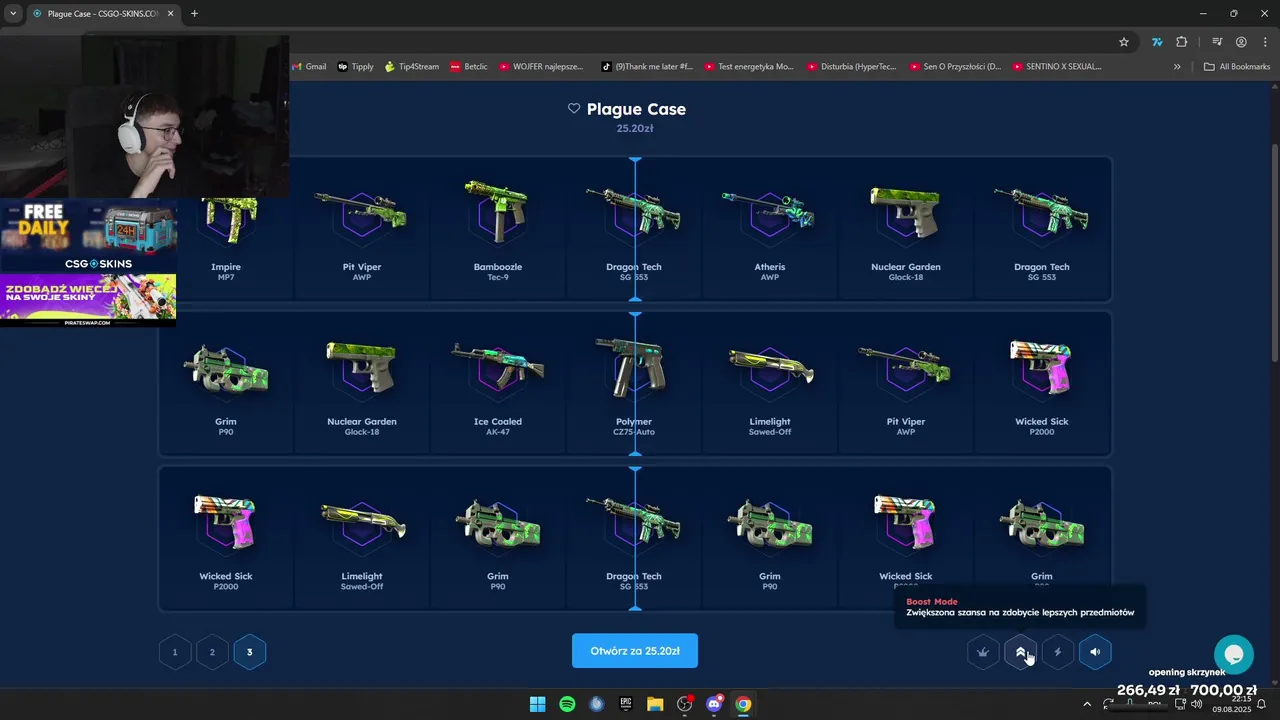Click the crown mode hexagon icon
Viewport: 1280px width, 720px height.
tap(984, 652)
